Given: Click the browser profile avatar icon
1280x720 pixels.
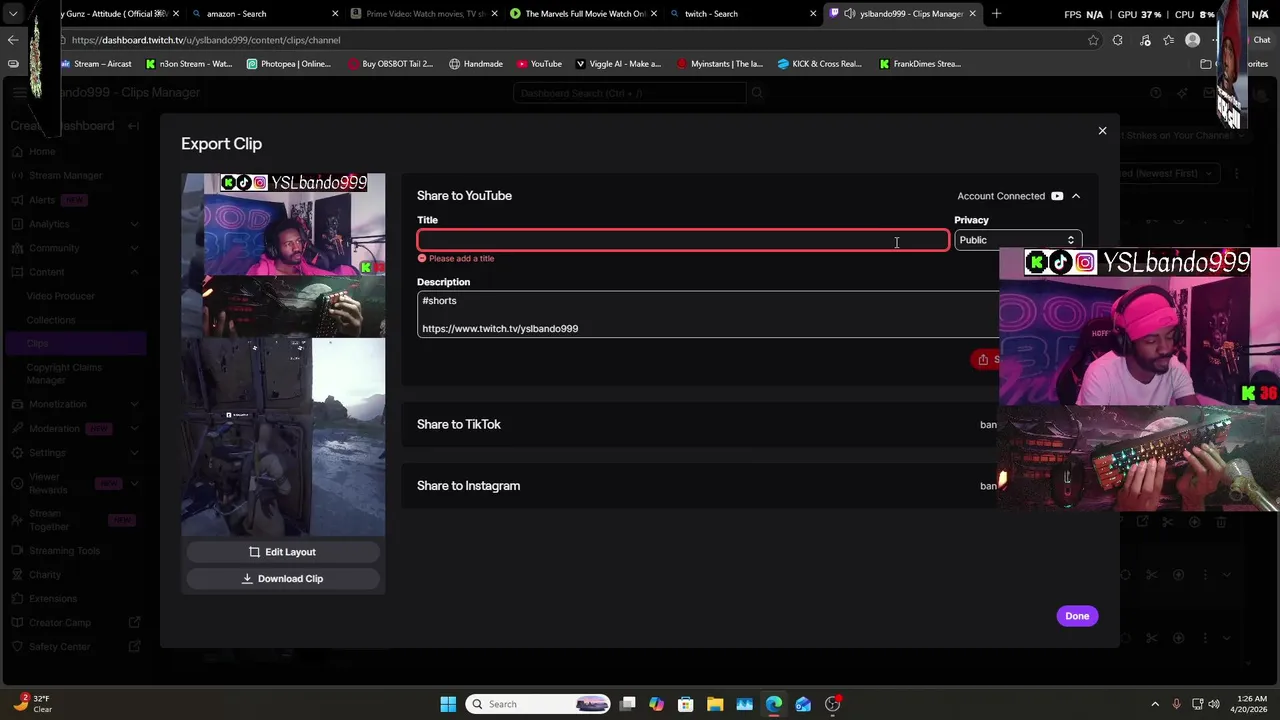Looking at the screenshot, I should 1192,40.
